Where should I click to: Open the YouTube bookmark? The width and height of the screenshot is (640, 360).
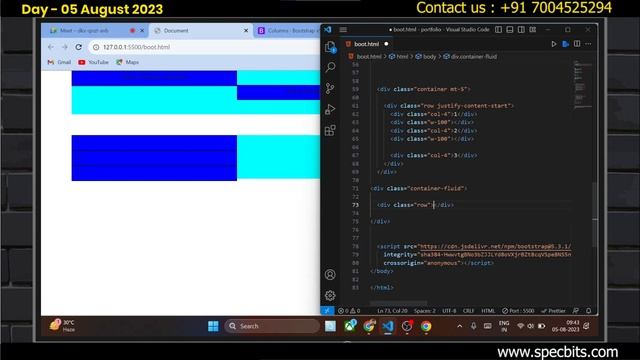(x=93, y=62)
